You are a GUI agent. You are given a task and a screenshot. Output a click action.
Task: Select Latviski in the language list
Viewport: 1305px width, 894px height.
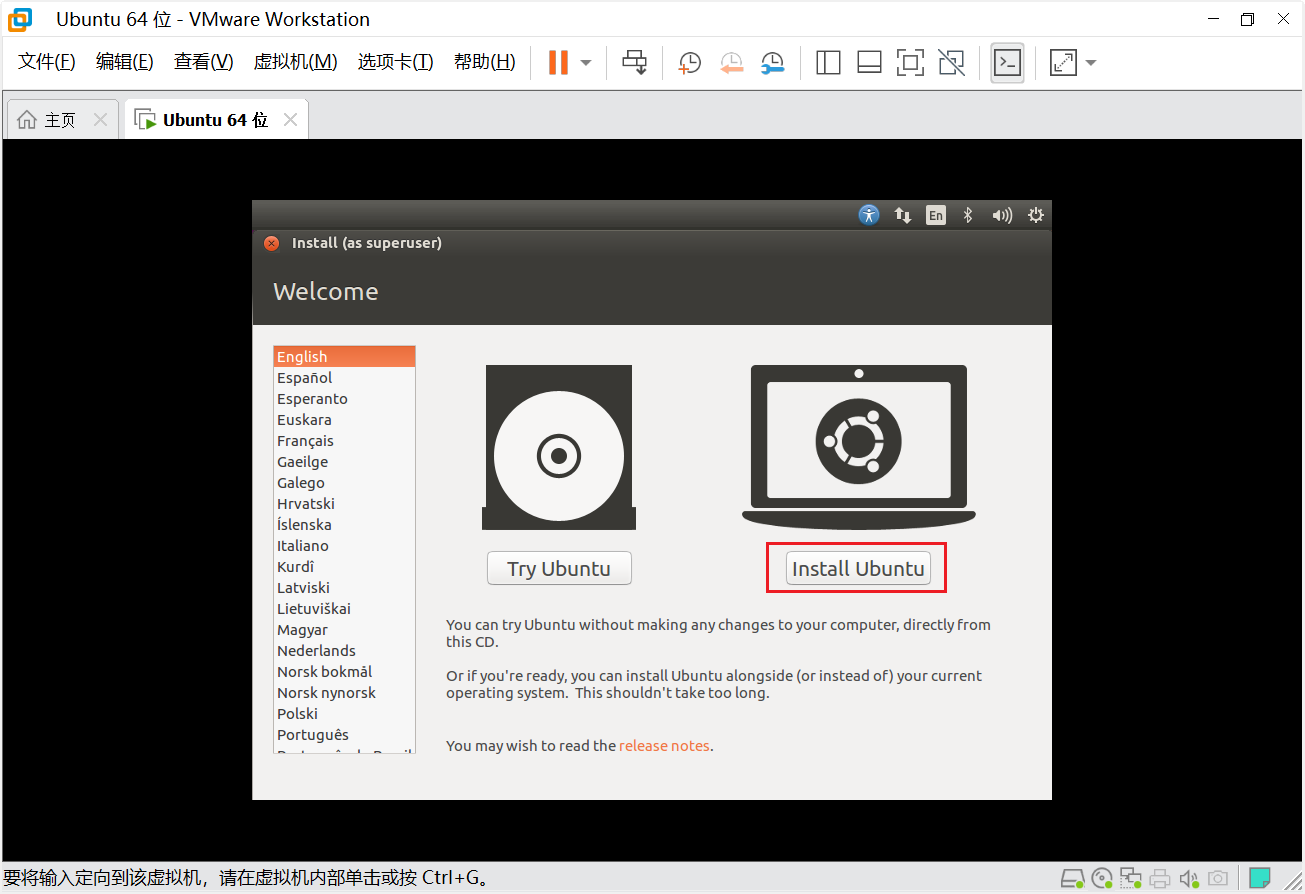tap(344, 588)
